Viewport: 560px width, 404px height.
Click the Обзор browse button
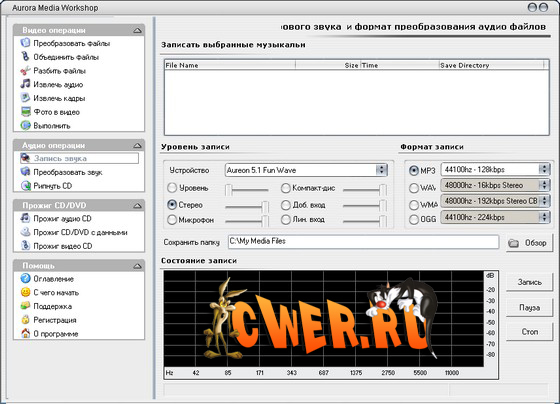pos(529,243)
